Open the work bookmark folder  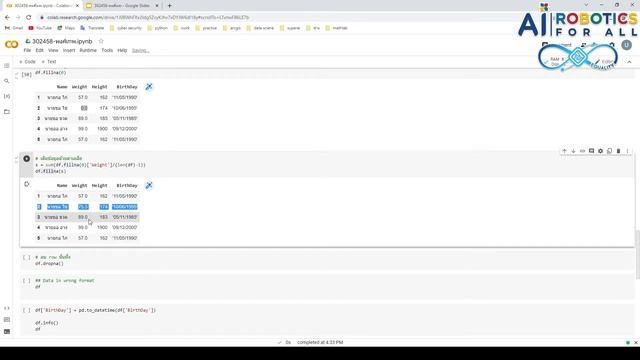pos(182,28)
